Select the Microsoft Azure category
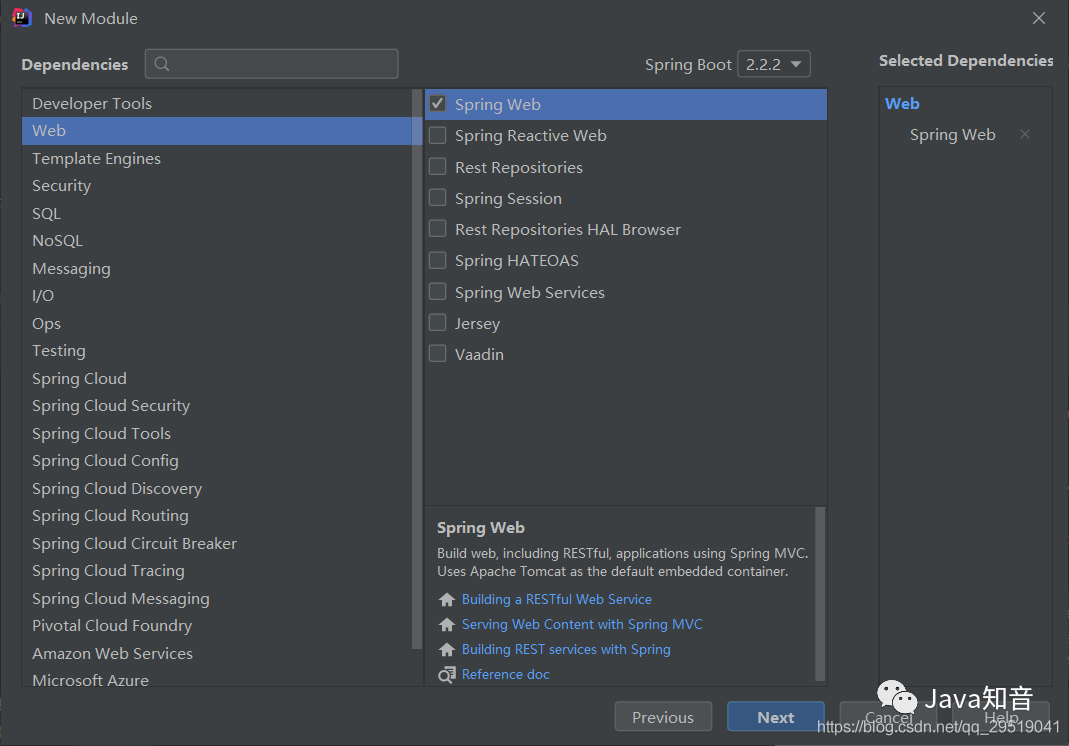The height and width of the screenshot is (746, 1069). (x=217, y=678)
